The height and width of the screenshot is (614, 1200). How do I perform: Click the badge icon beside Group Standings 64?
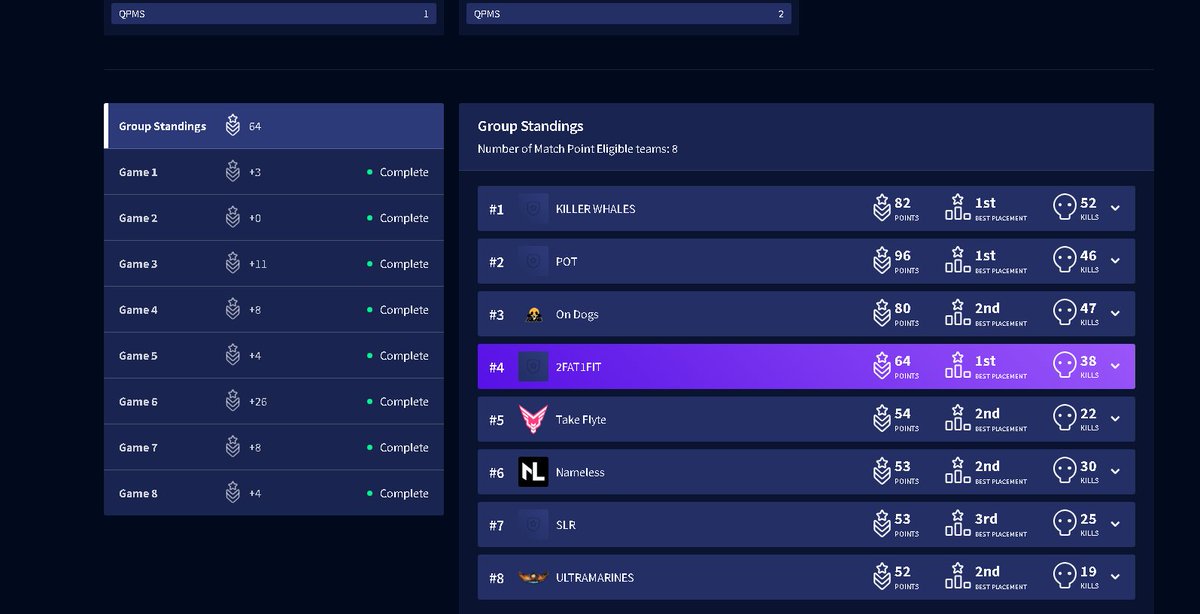(x=233, y=126)
